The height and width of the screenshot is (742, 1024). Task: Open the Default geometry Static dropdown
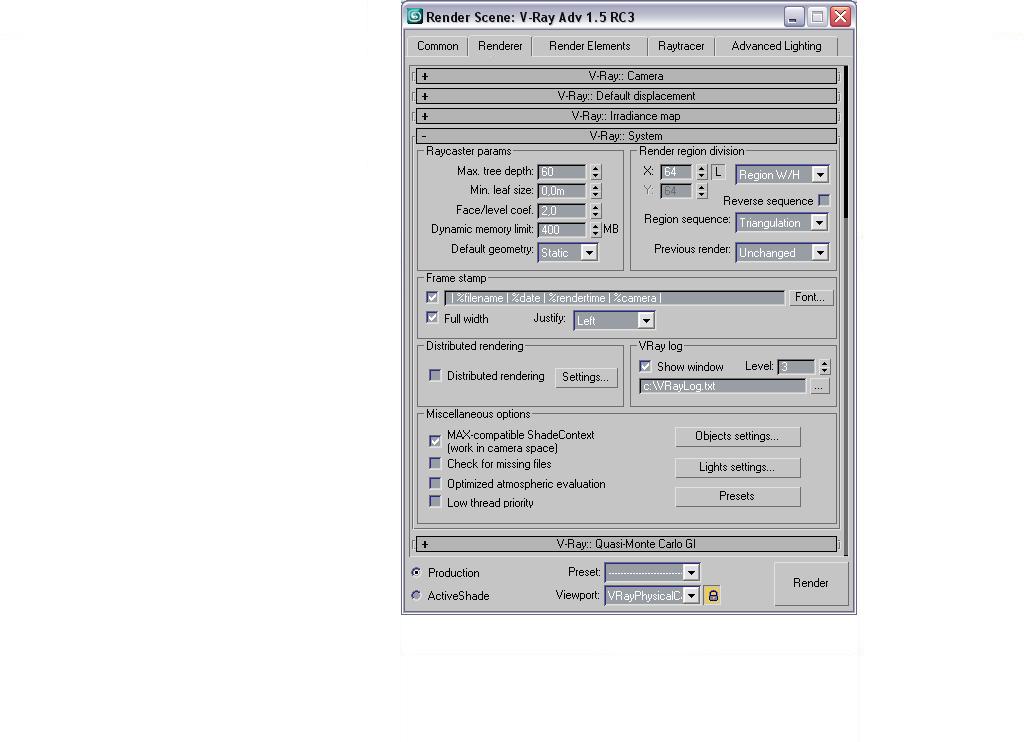pyautogui.click(x=568, y=253)
